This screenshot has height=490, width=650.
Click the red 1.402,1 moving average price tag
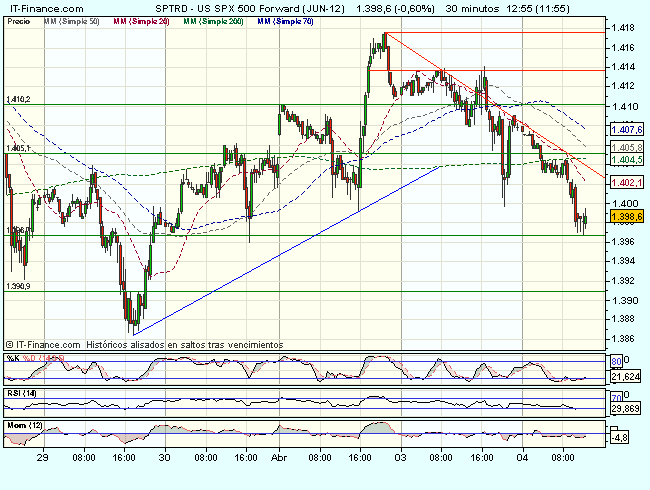point(625,182)
